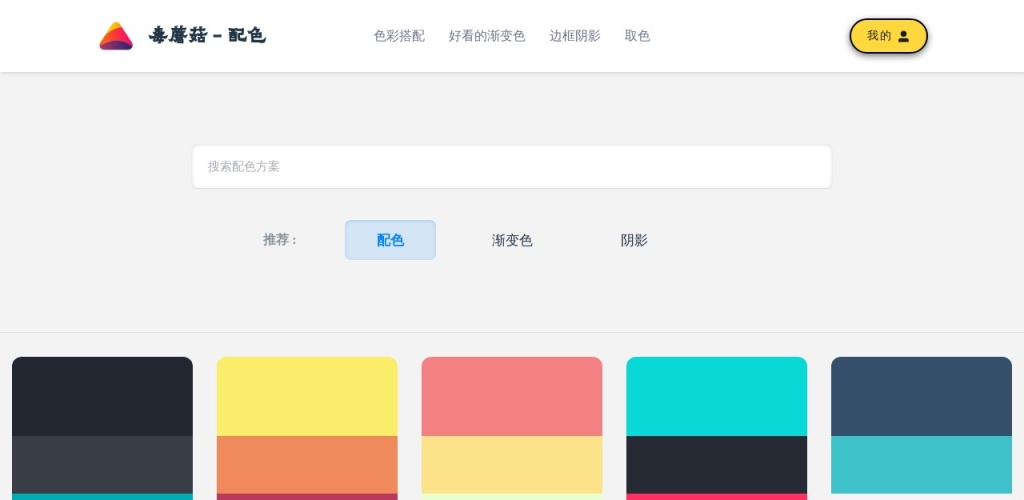Select the 取色 navigation link
Image resolution: width=1024 pixels, height=500 pixels.
(x=637, y=36)
